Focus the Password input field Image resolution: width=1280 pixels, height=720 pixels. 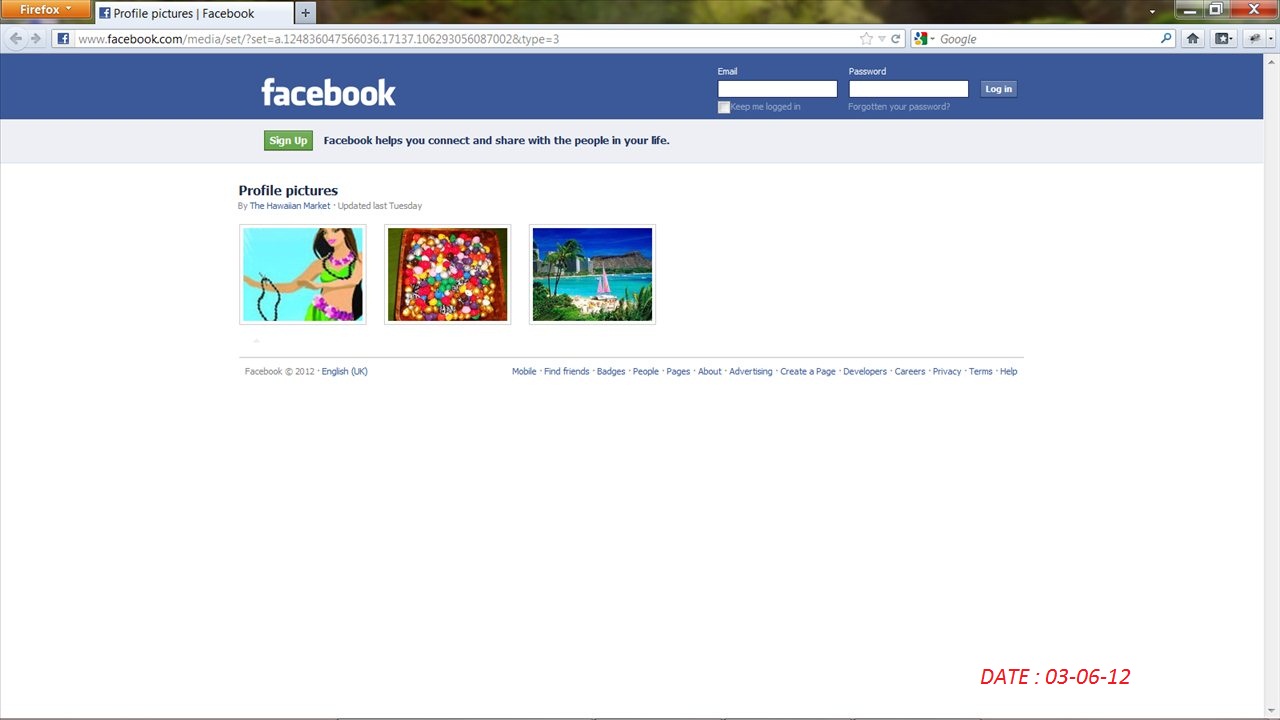(908, 89)
